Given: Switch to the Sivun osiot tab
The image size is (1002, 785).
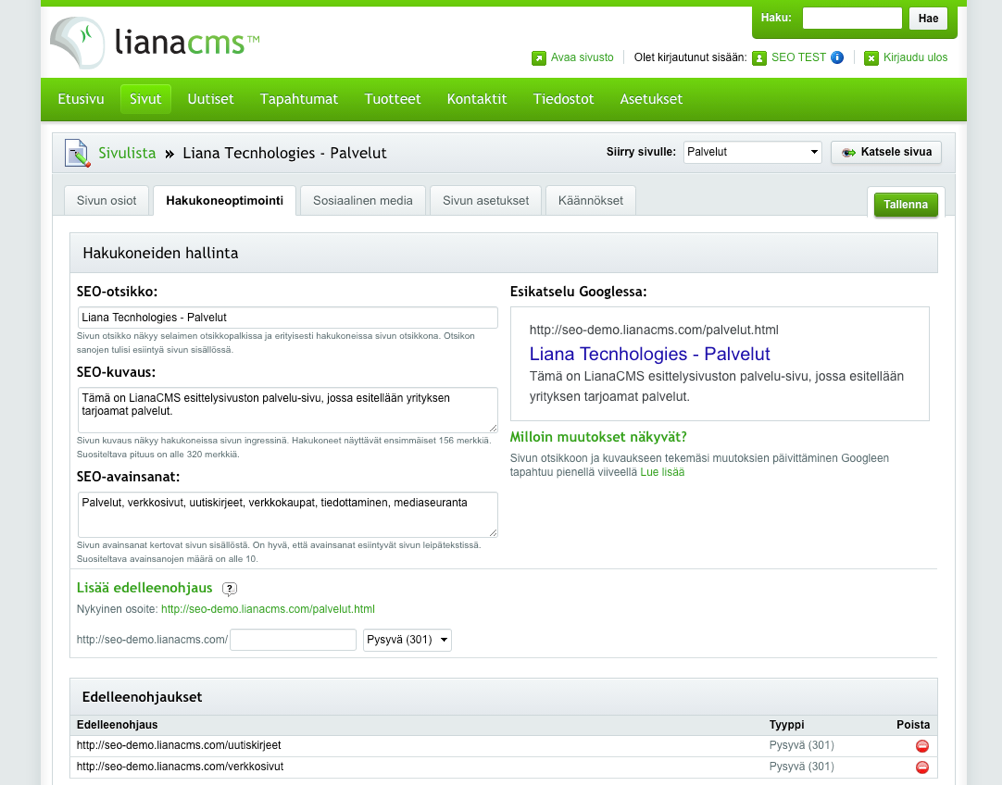Looking at the screenshot, I should click(x=107, y=201).
